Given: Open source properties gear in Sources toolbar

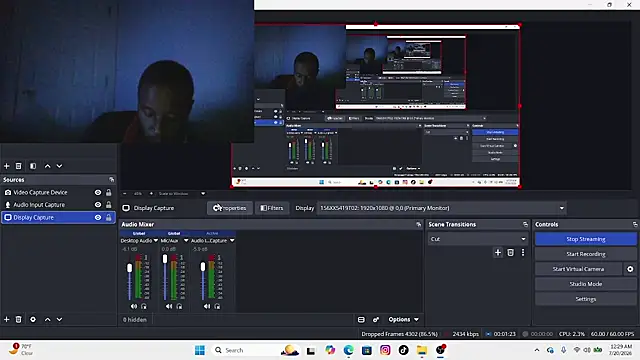Looking at the screenshot, I should 33,319.
